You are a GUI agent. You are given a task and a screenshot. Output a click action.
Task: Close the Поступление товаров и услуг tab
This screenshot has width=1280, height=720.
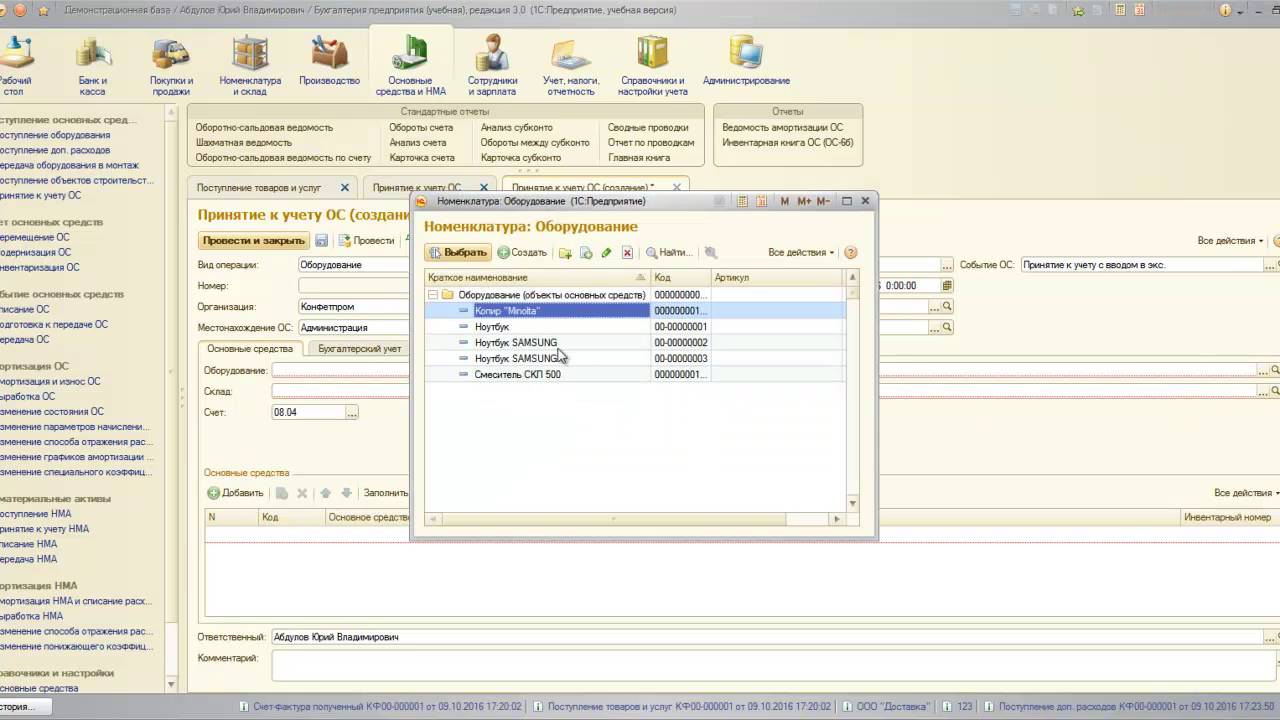coord(345,187)
